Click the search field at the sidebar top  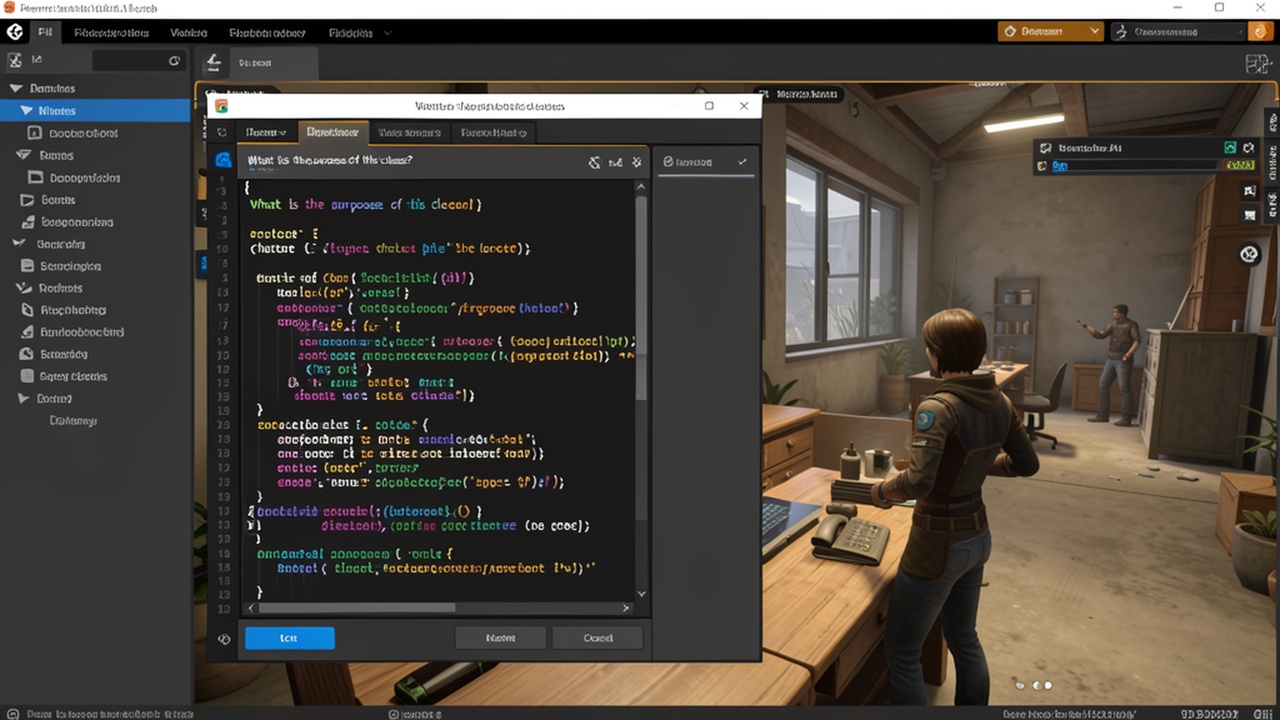click(138, 61)
